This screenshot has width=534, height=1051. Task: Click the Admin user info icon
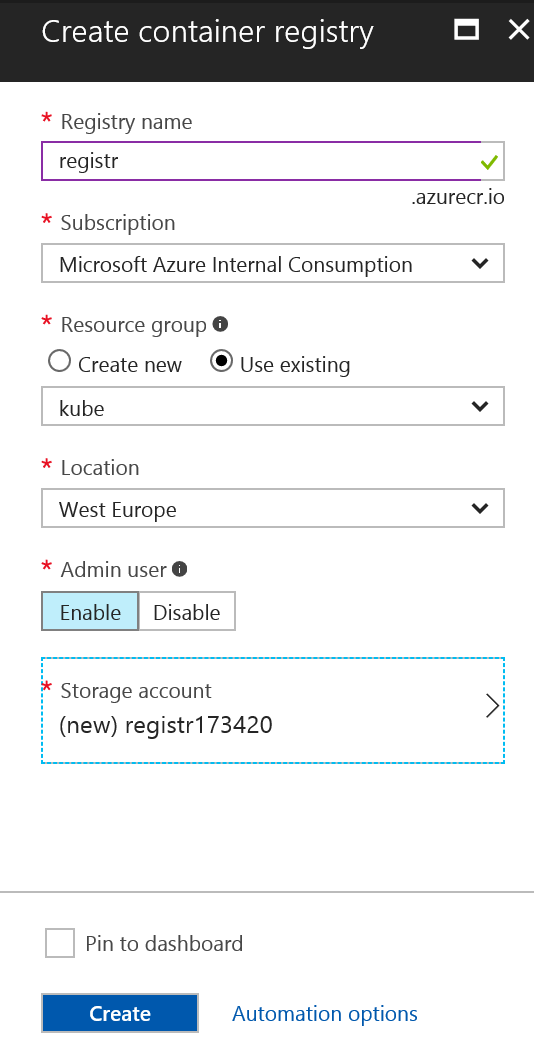pos(180,569)
